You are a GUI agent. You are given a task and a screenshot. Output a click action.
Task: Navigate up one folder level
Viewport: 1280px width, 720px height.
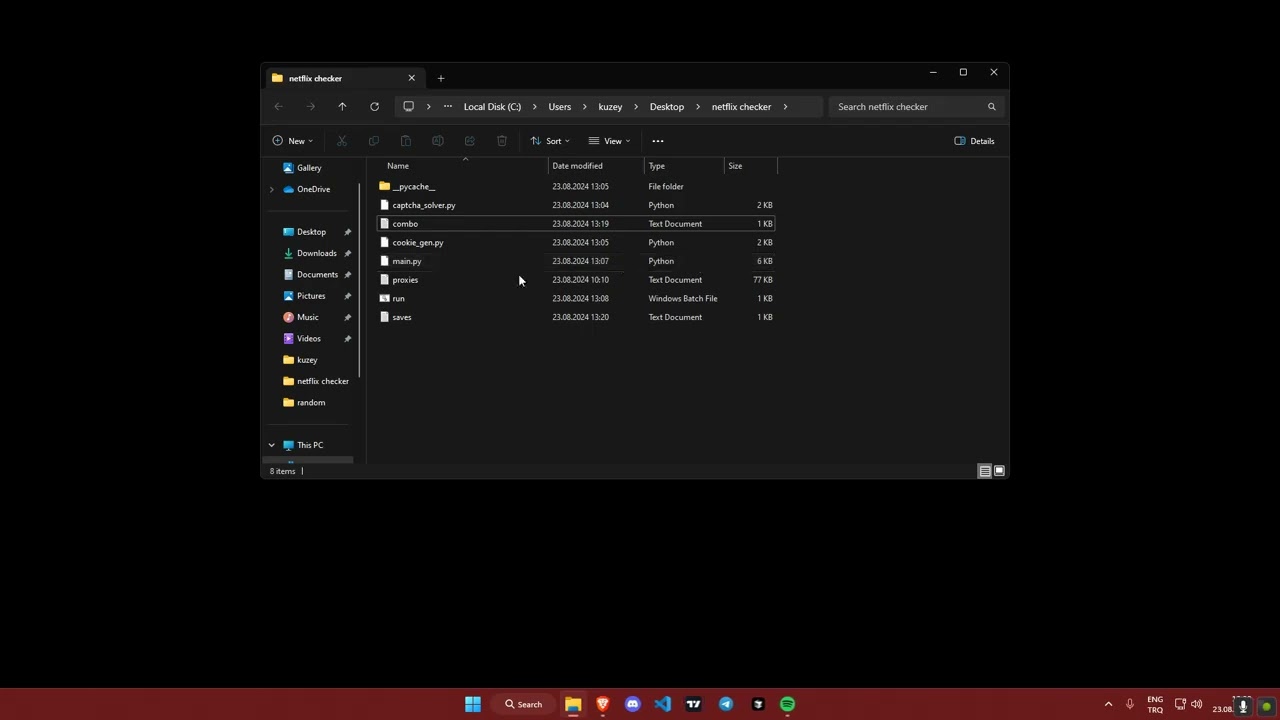coord(342,107)
